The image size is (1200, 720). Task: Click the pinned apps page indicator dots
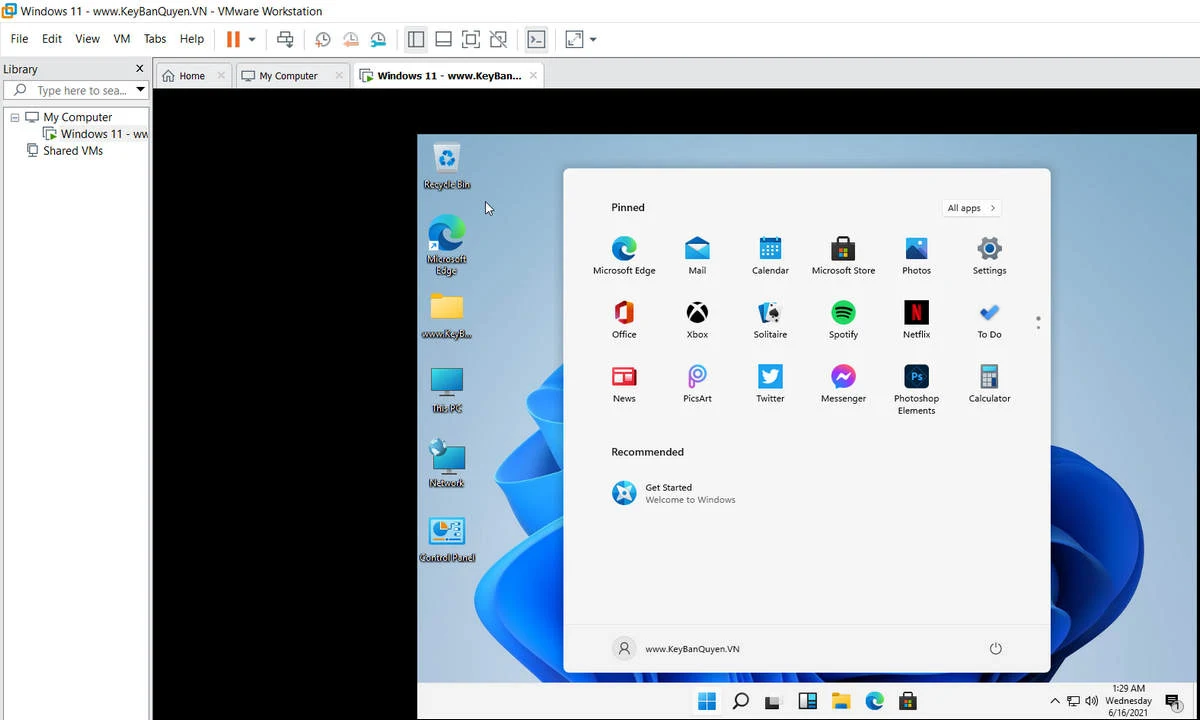click(x=1038, y=323)
